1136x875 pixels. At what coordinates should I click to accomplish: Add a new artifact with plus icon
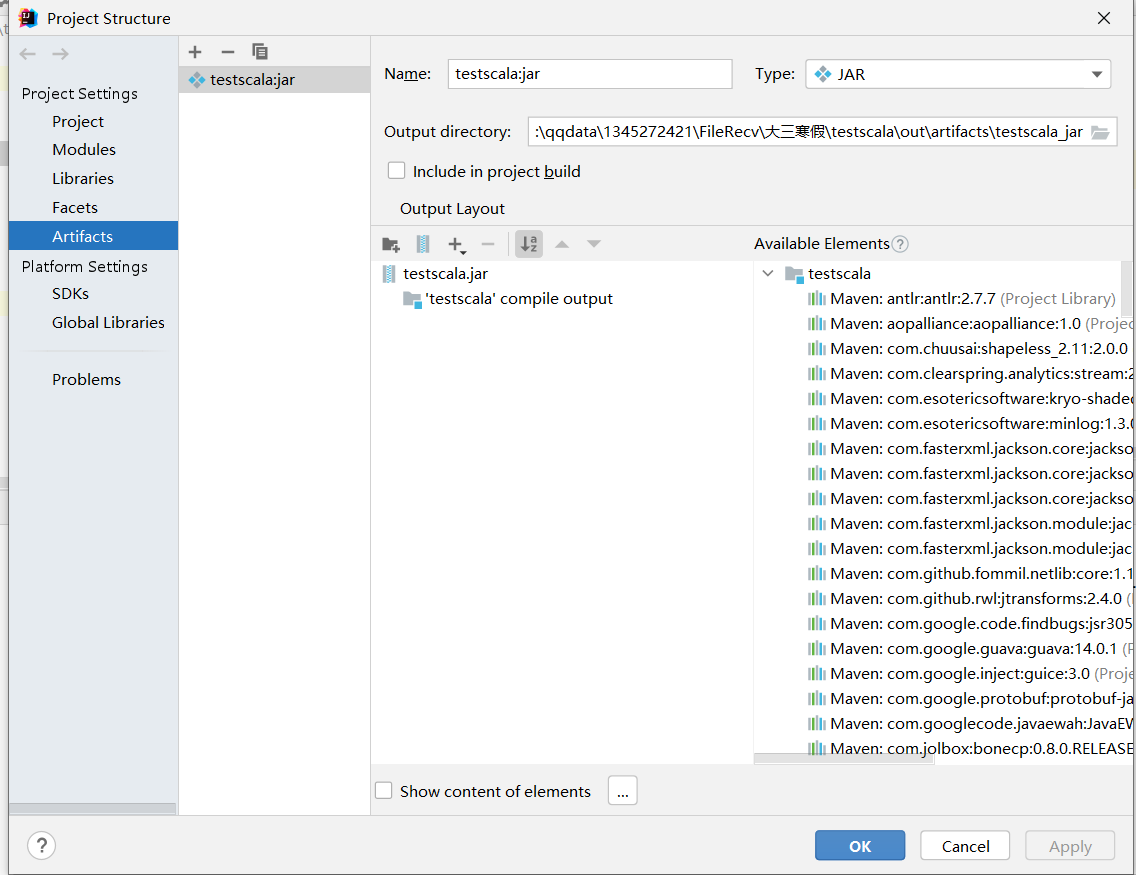click(x=195, y=52)
